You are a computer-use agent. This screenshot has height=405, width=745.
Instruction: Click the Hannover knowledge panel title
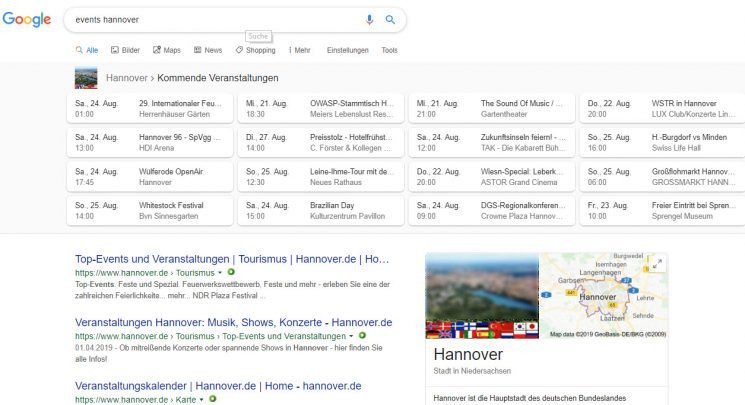tap(468, 355)
